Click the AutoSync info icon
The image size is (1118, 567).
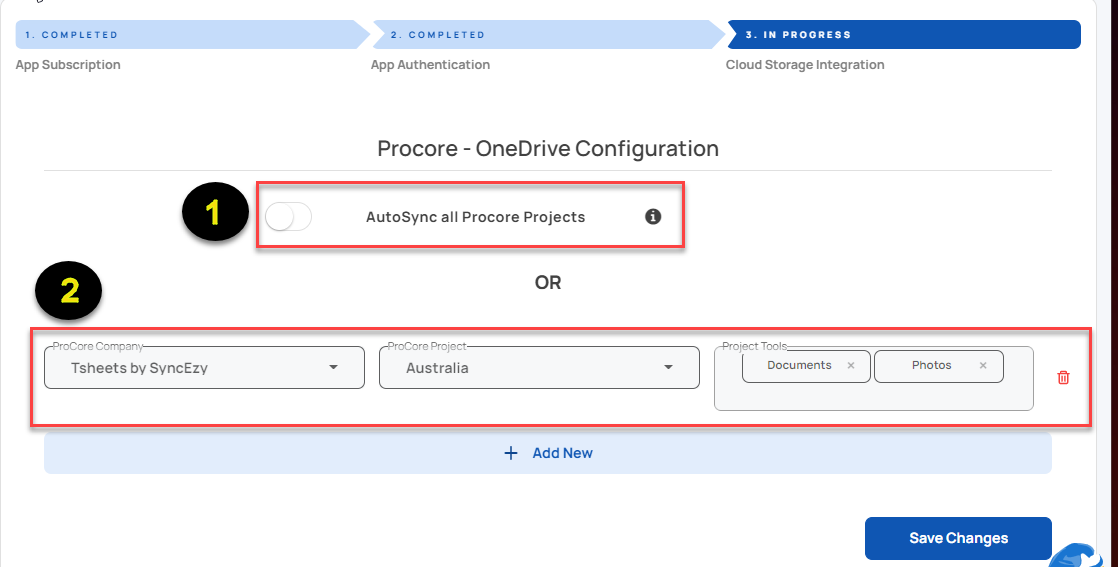pos(653,217)
